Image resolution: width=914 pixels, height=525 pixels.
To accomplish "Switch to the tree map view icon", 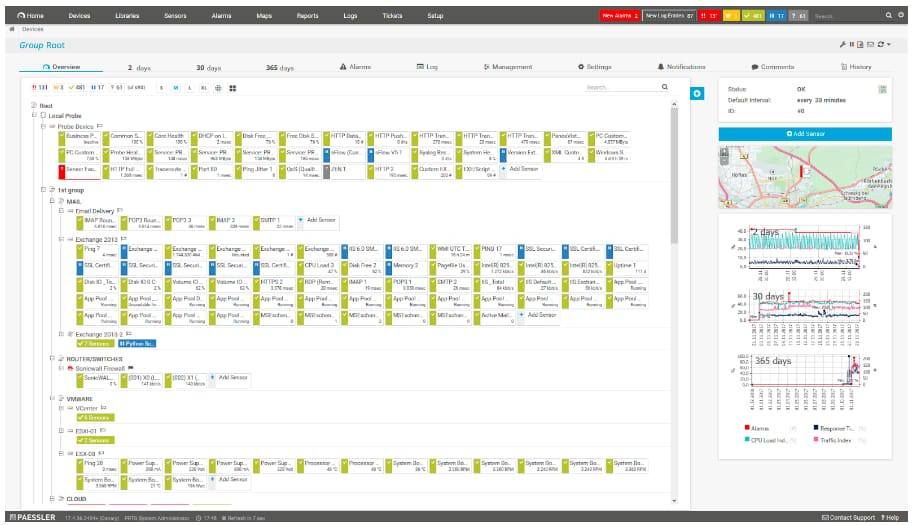I will [x=233, y=88].
